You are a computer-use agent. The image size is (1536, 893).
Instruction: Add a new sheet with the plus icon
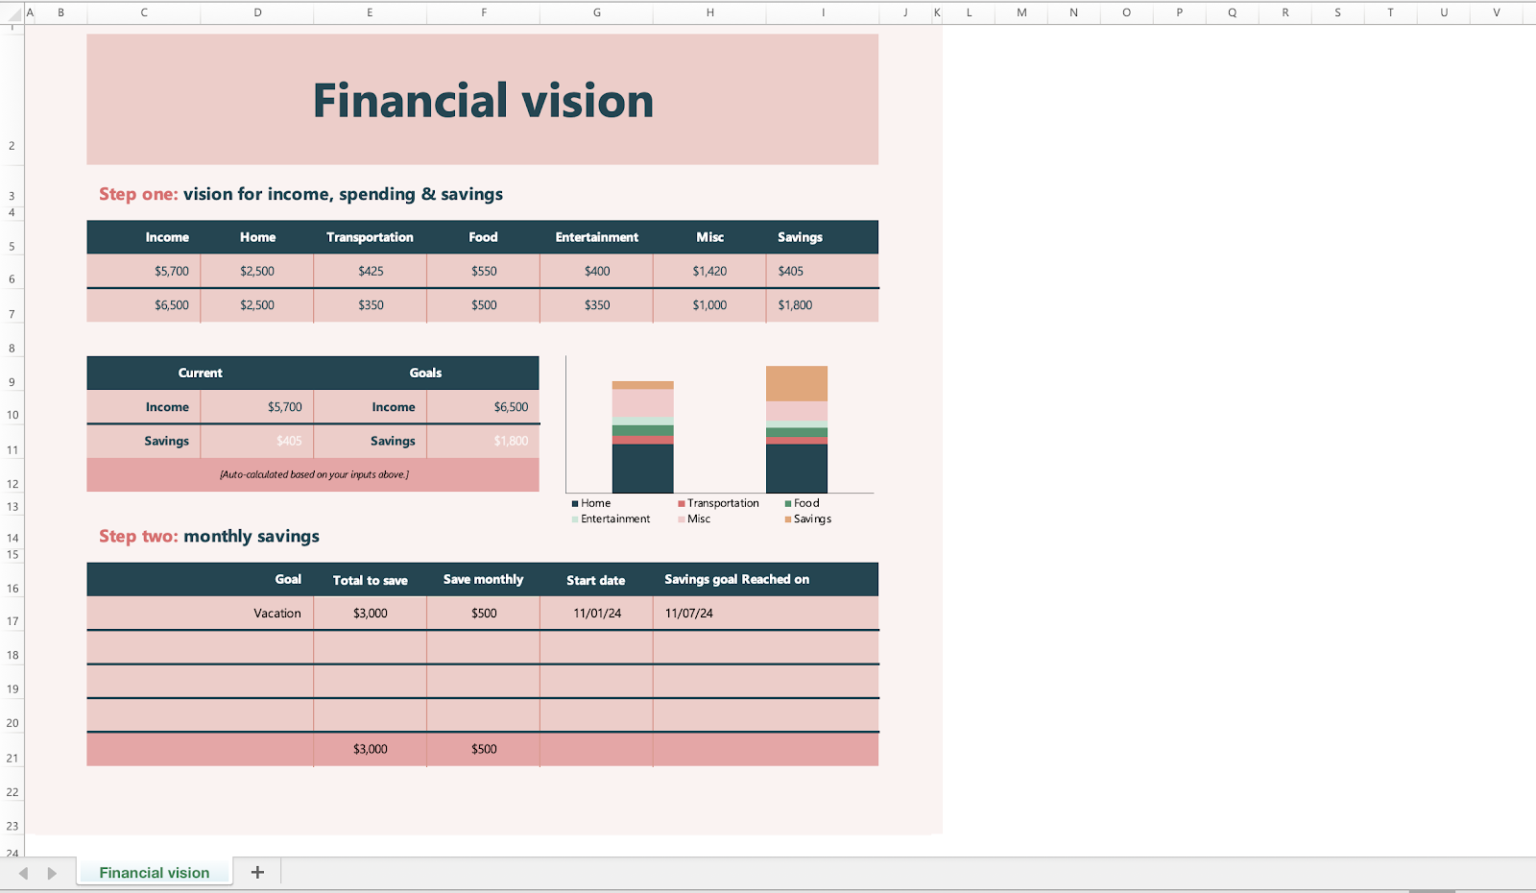257,872
